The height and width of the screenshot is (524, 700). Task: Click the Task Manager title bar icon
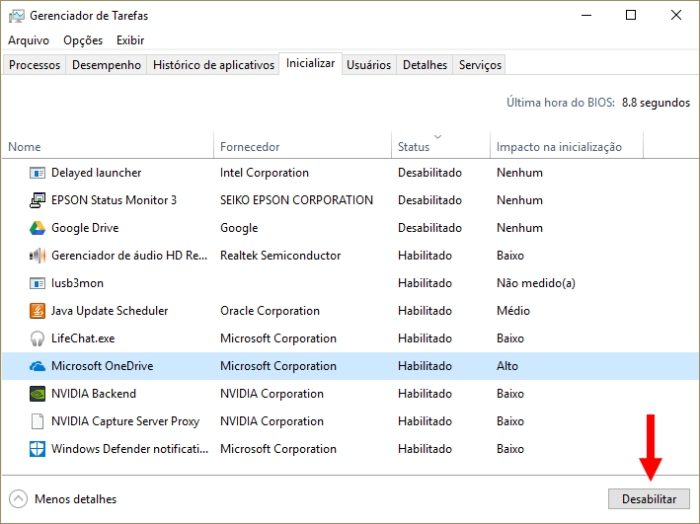tap(17, 16)
